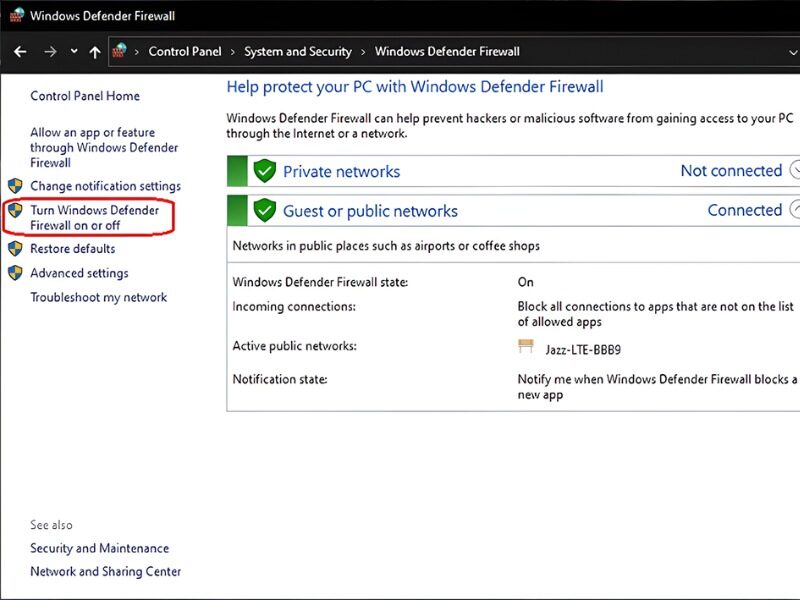Image resolution: width=800 pixels, height=600 pixels.
Task: Click the green shield beside Guest or public networks
Action: click(264, 210)
